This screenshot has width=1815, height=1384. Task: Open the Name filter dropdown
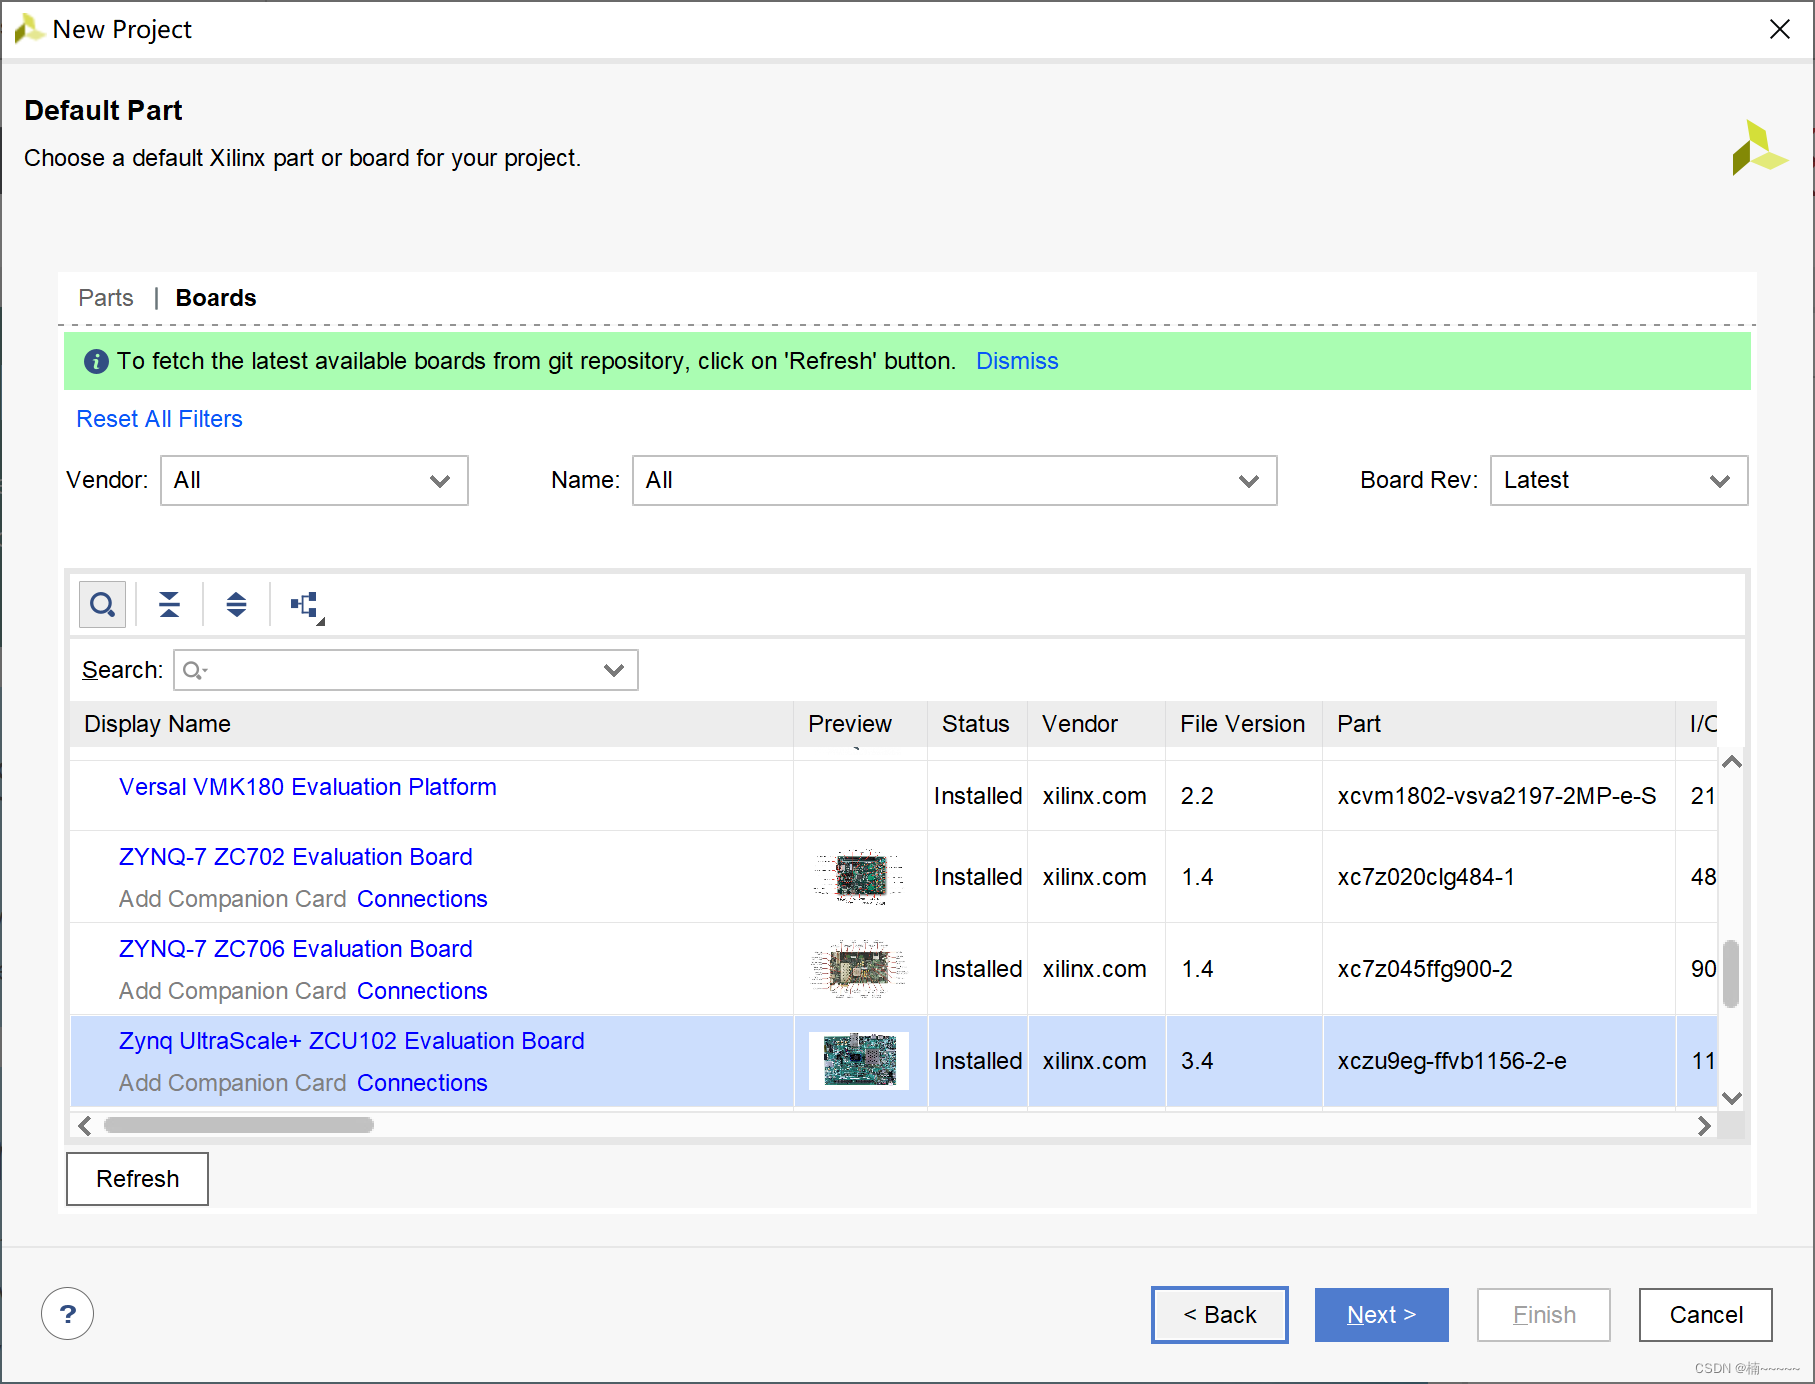(954, 481)
